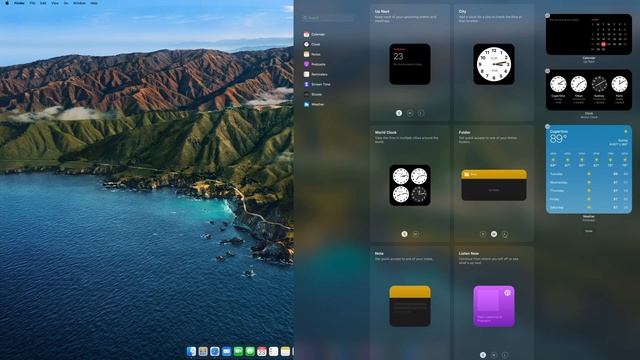
Task: Remove the Calendar widget with its minus button
Action: [x=547, y=16]
